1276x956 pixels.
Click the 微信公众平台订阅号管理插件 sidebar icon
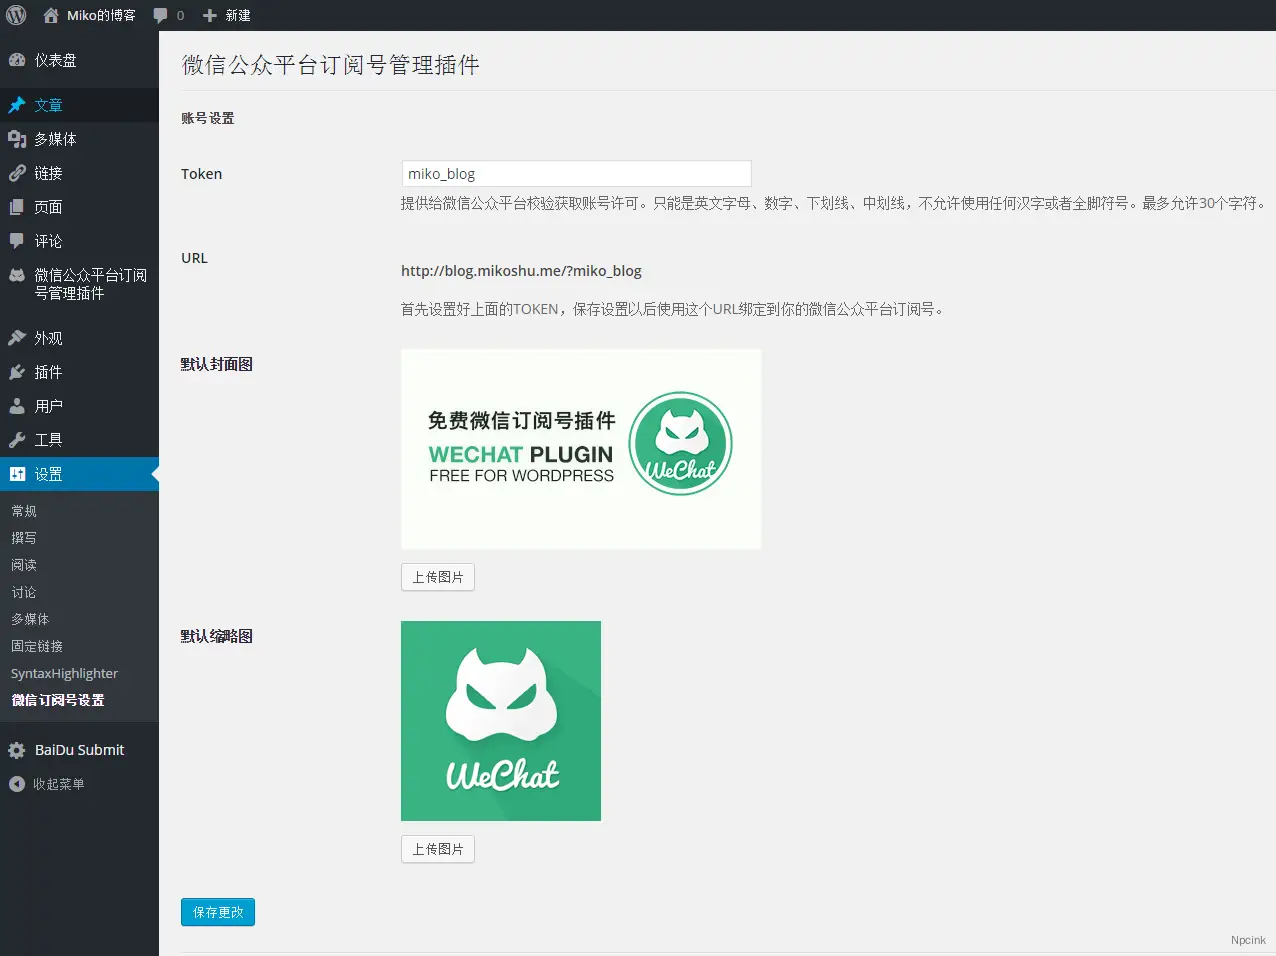tap(17, 275)
